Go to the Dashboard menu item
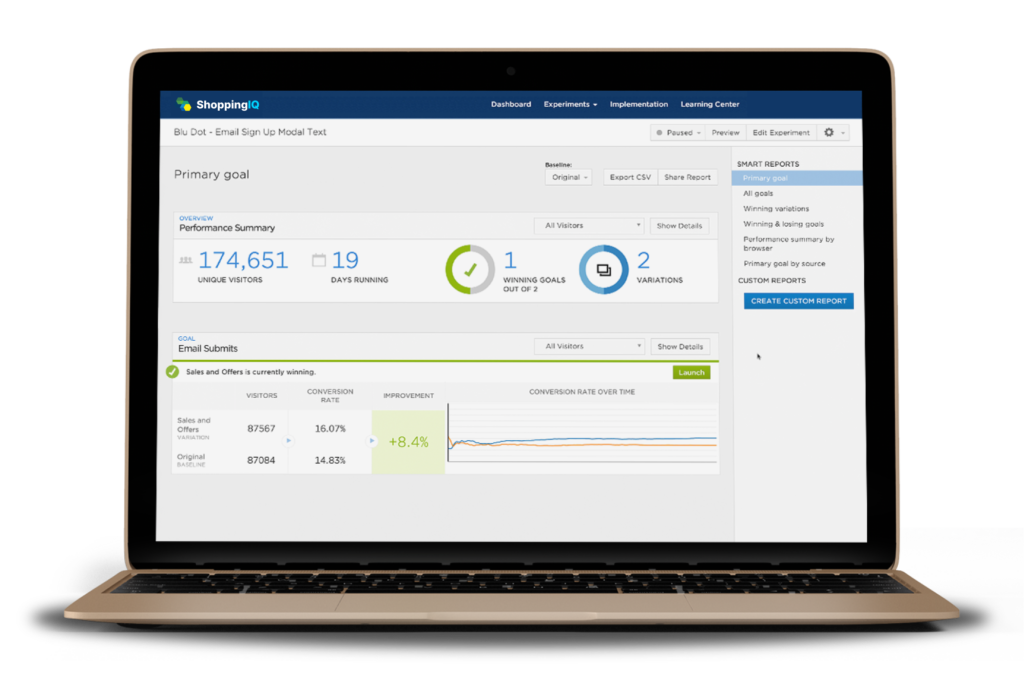Viewport: 1024px width, 681px height. 511,104
